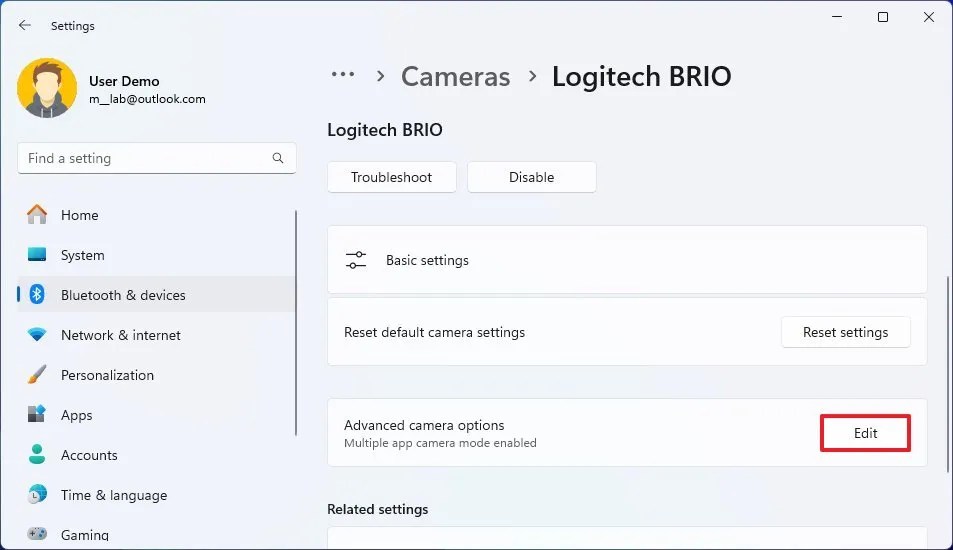Focus the Find a setting box
This screenshot has width=953, height=550.
click(x=157, y=158)
